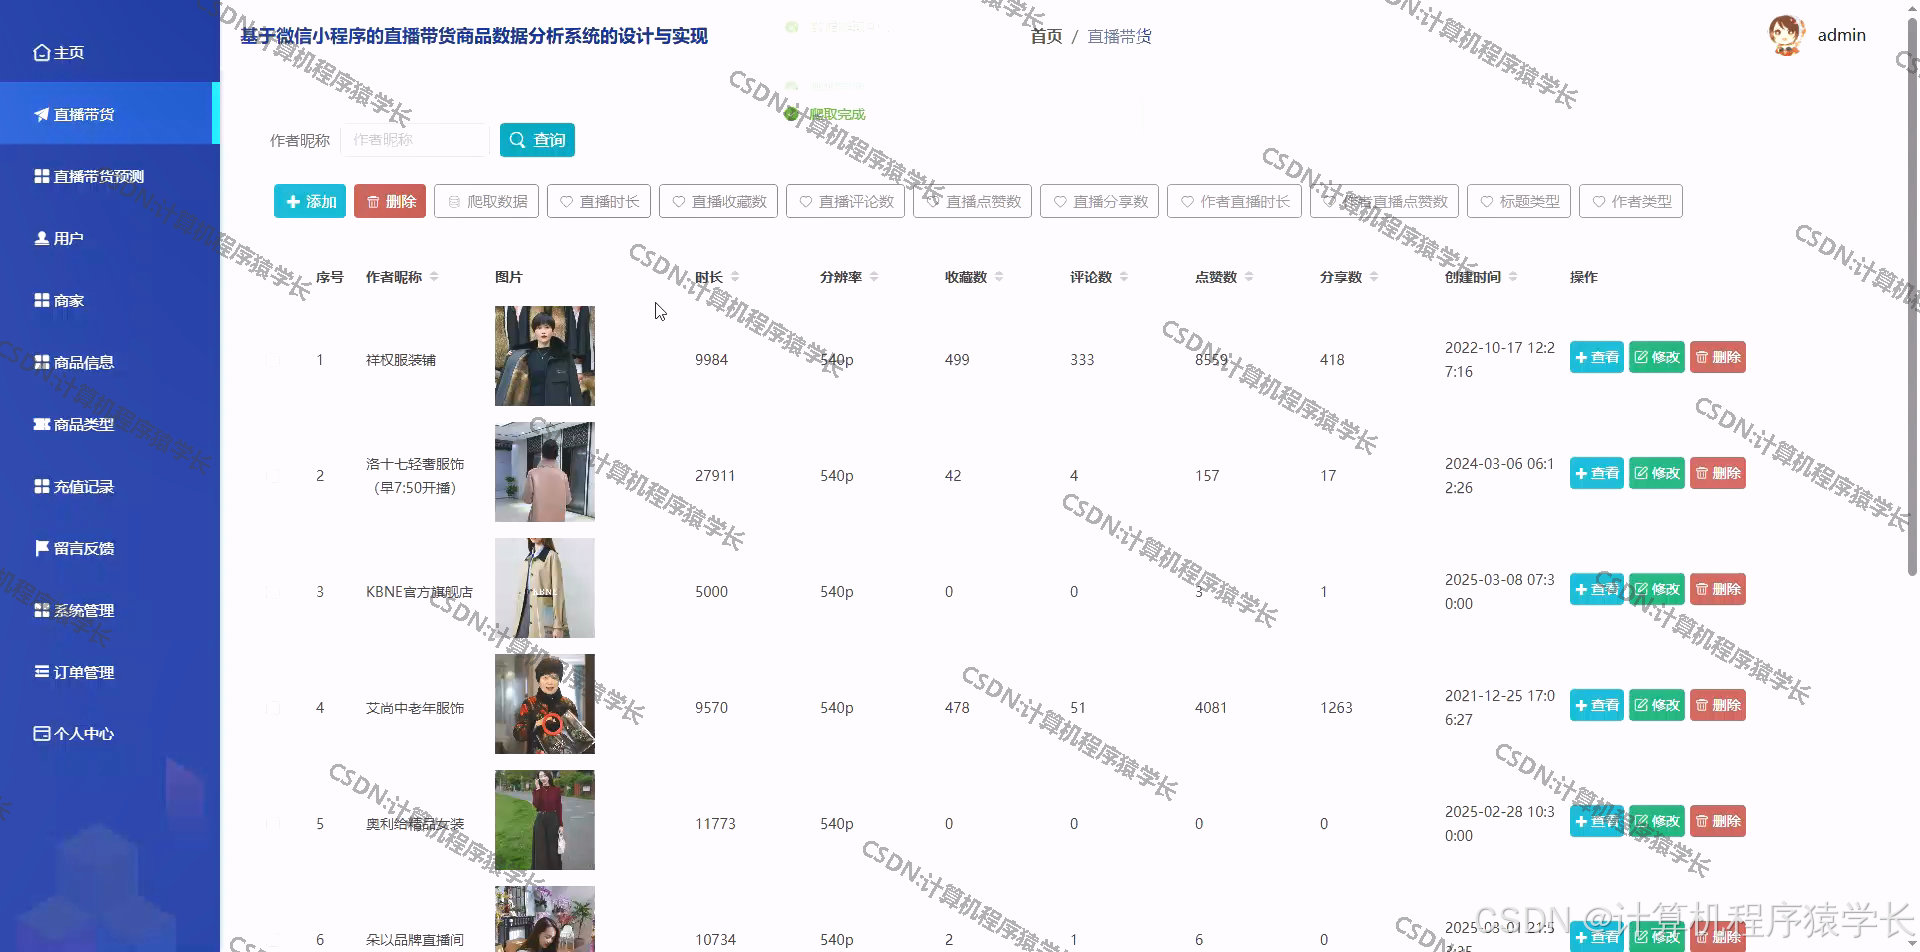Check the checkbox for row 4 艾尚中老年服饰
Viewport: 1920px width, 952px height.
(273, 708)
